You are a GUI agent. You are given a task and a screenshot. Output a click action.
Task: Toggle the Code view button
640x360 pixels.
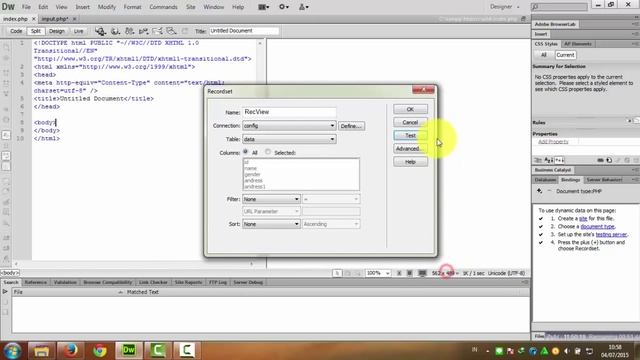click(16, 31)
